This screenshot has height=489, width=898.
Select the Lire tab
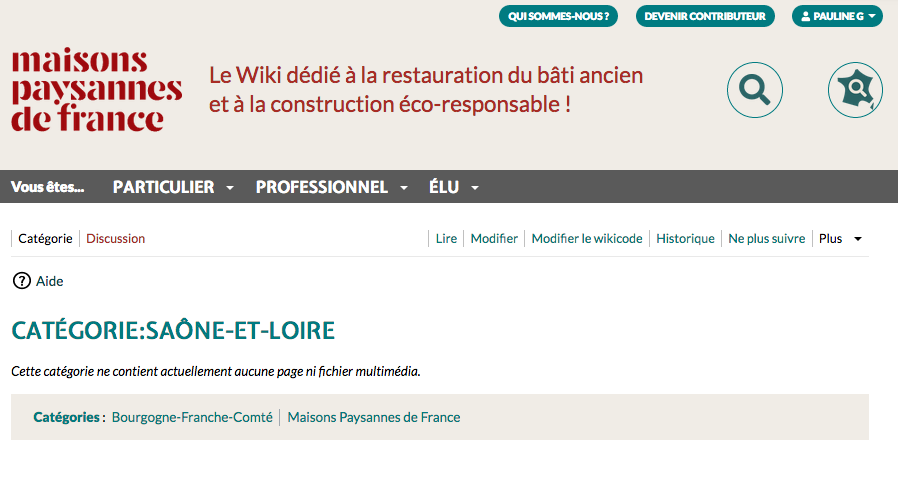click(446, 238)
